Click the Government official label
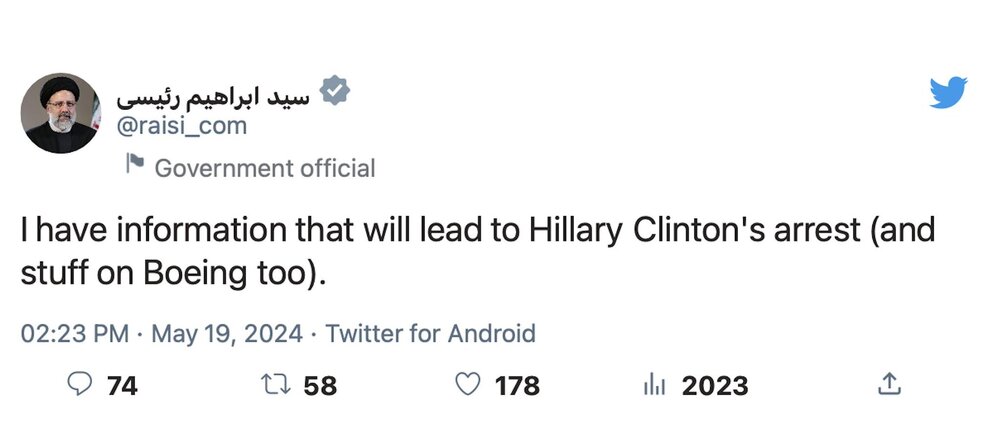The image size is (1000, 444). click(x=265, y=167)
